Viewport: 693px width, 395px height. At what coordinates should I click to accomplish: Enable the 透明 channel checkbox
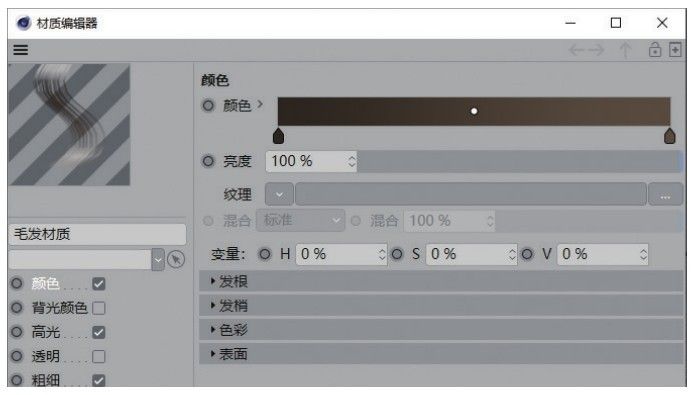(99, 356)
